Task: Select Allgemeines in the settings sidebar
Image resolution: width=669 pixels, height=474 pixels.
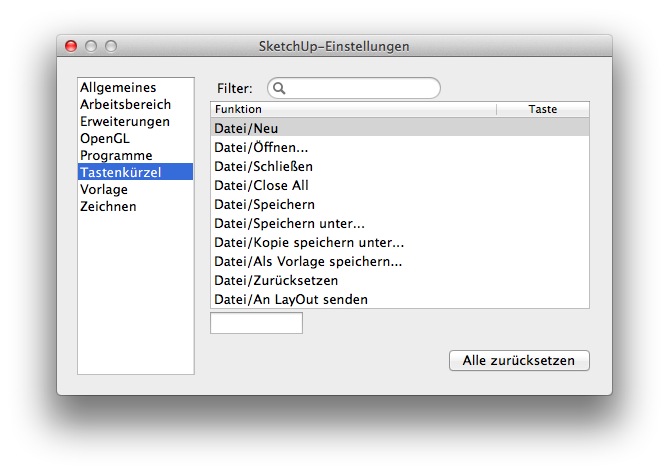Action: click(118, 88)
